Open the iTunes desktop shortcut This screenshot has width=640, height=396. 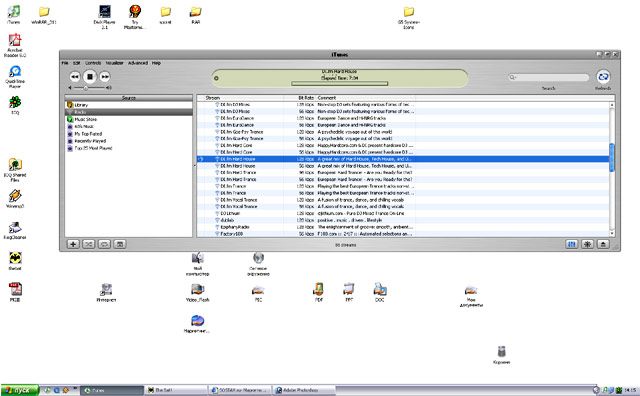pyautogui.click(x=13, y=15)
